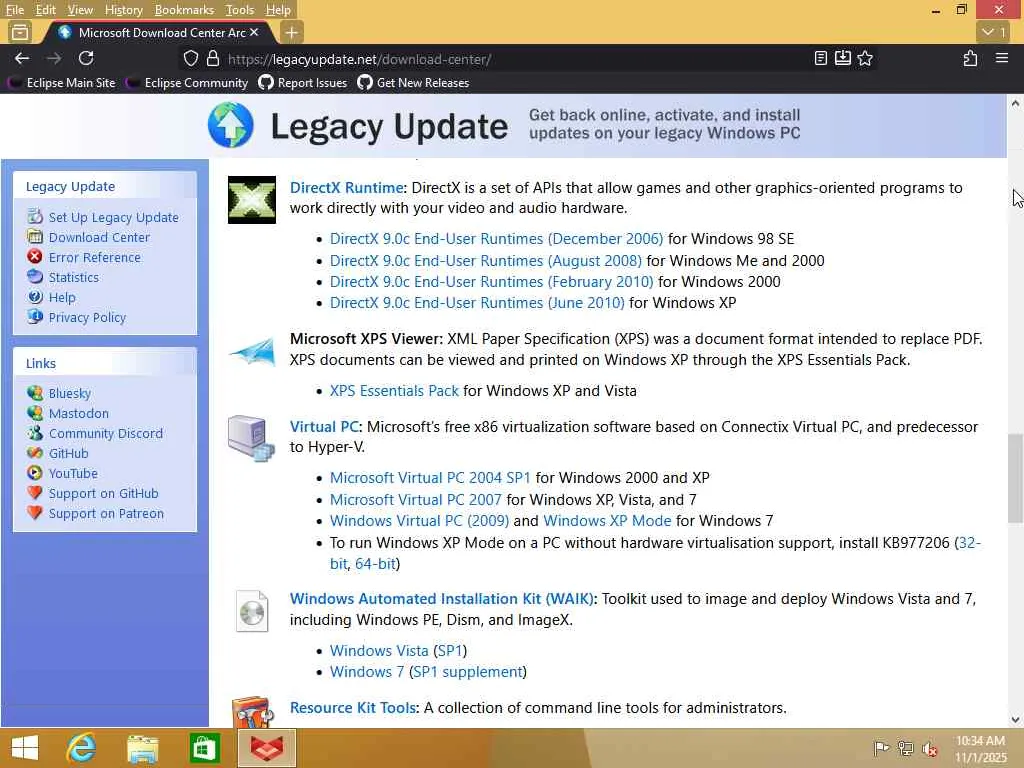
Task: Open a new tab with plus button
Action: [291, 32]
